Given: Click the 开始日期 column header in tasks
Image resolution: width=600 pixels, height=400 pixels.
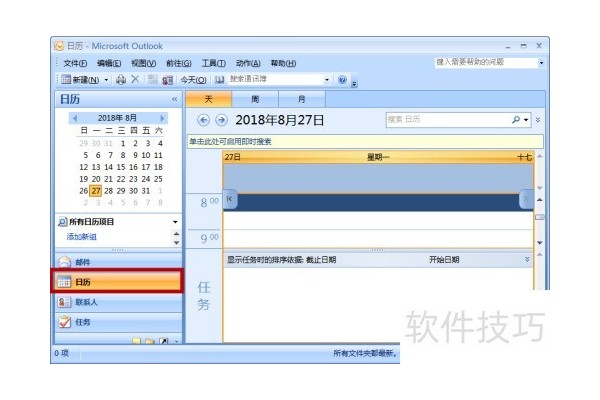Looking at the screenshot, I should click(x=444, y=260).
